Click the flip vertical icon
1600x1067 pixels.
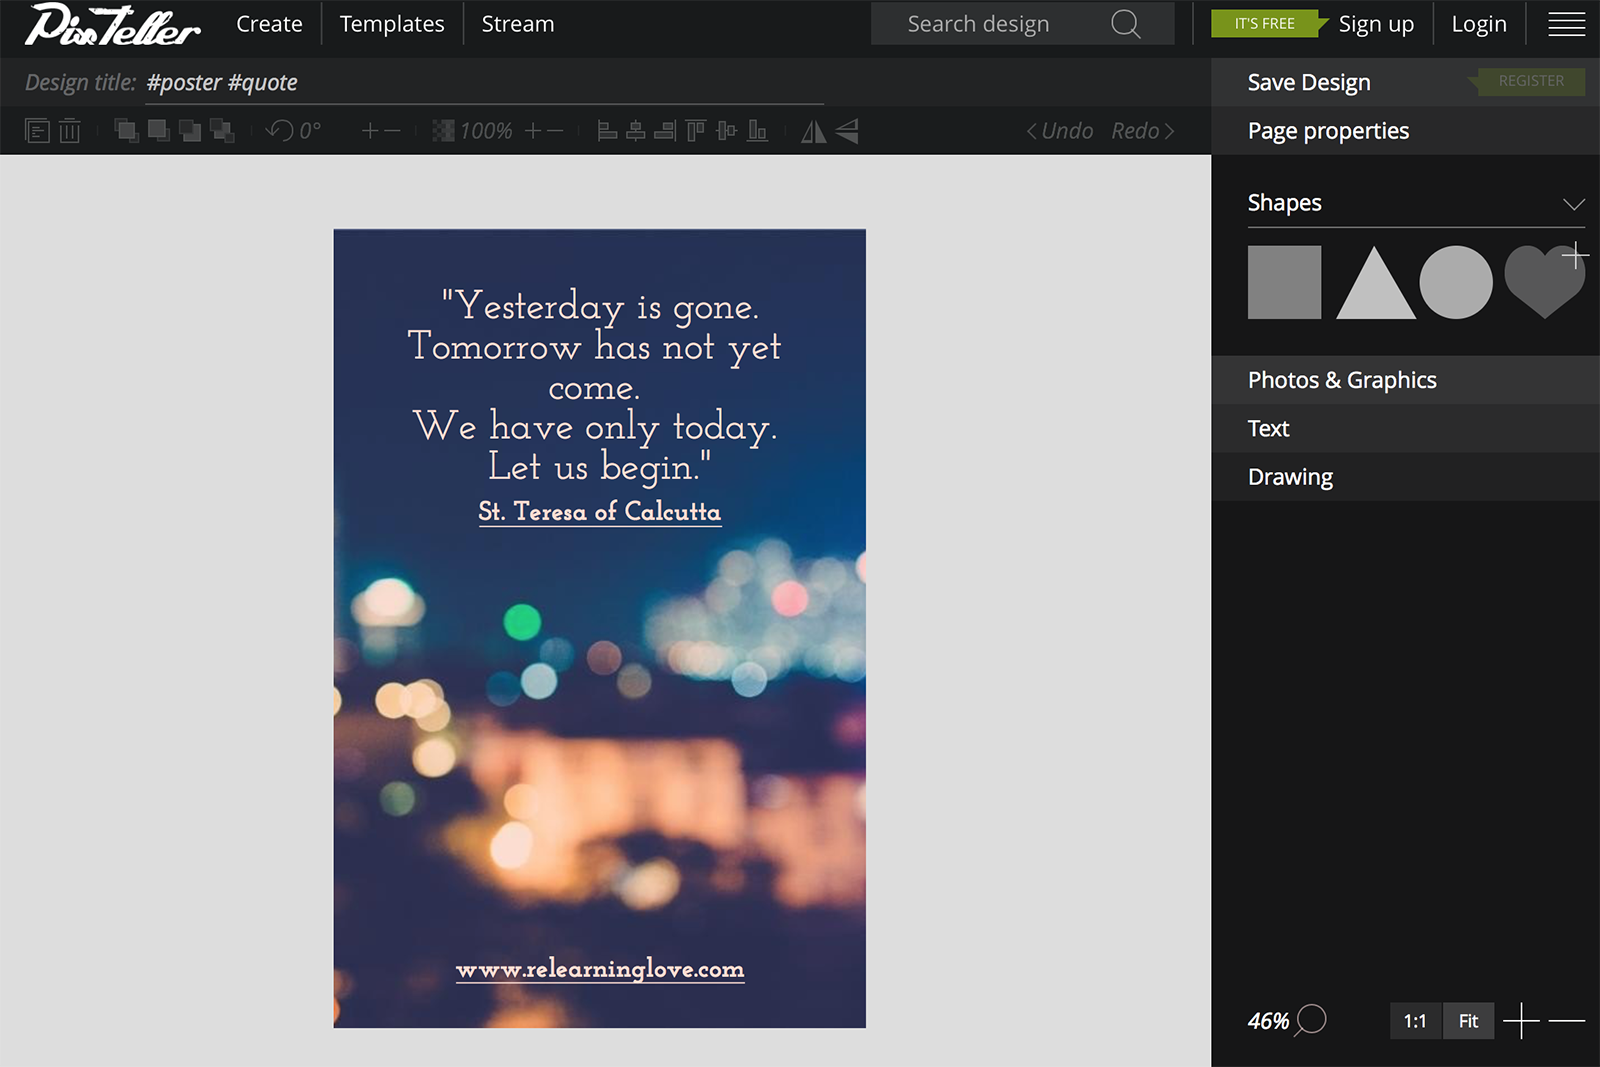(847, 131)
